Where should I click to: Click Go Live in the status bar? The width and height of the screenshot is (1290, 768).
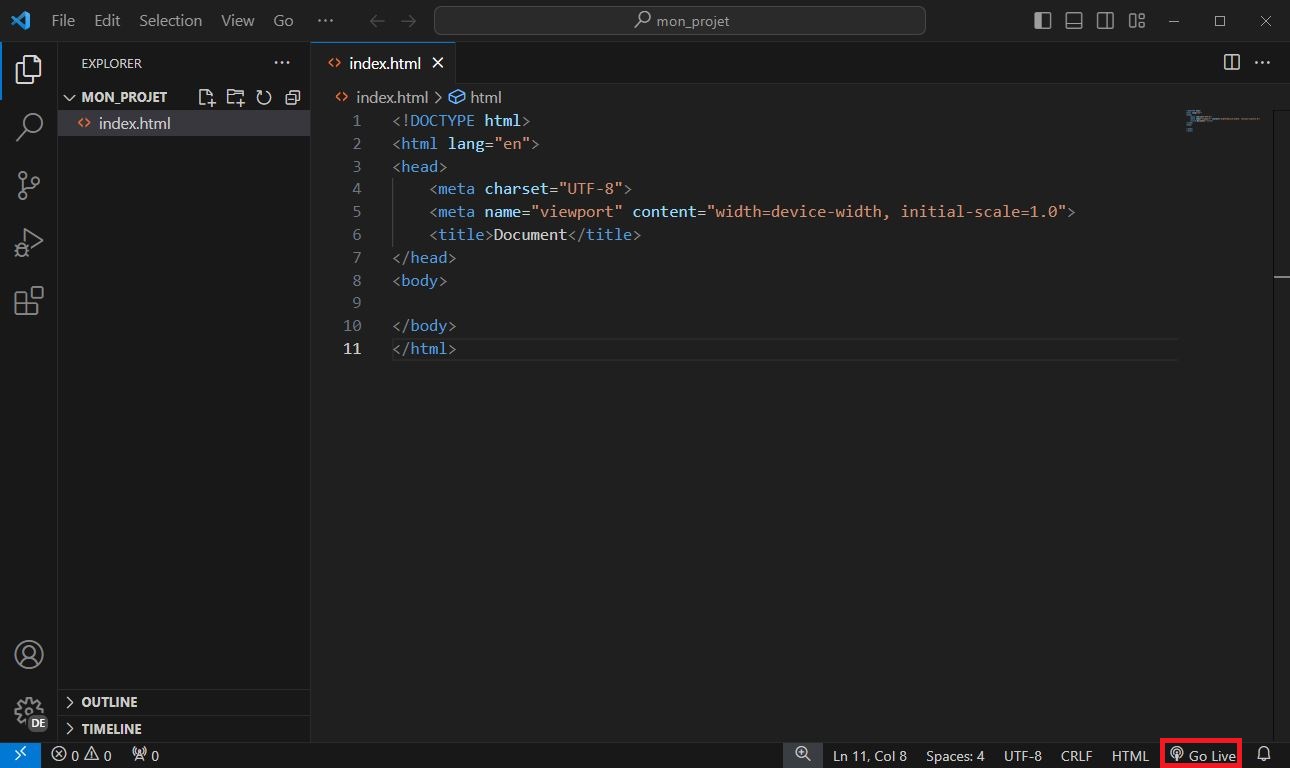point(1202,755)
